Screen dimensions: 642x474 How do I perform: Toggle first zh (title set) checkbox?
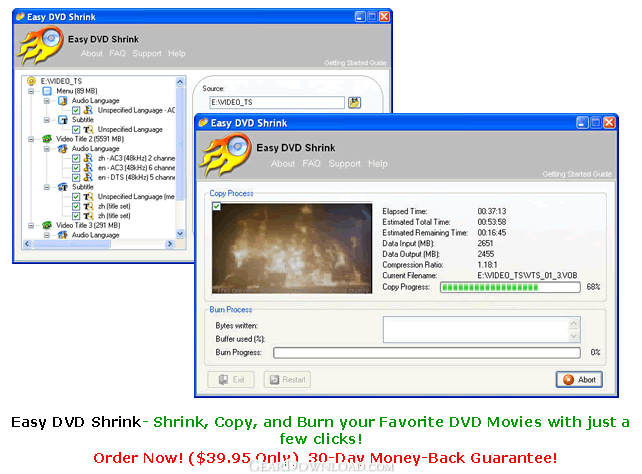pos(76,206)
